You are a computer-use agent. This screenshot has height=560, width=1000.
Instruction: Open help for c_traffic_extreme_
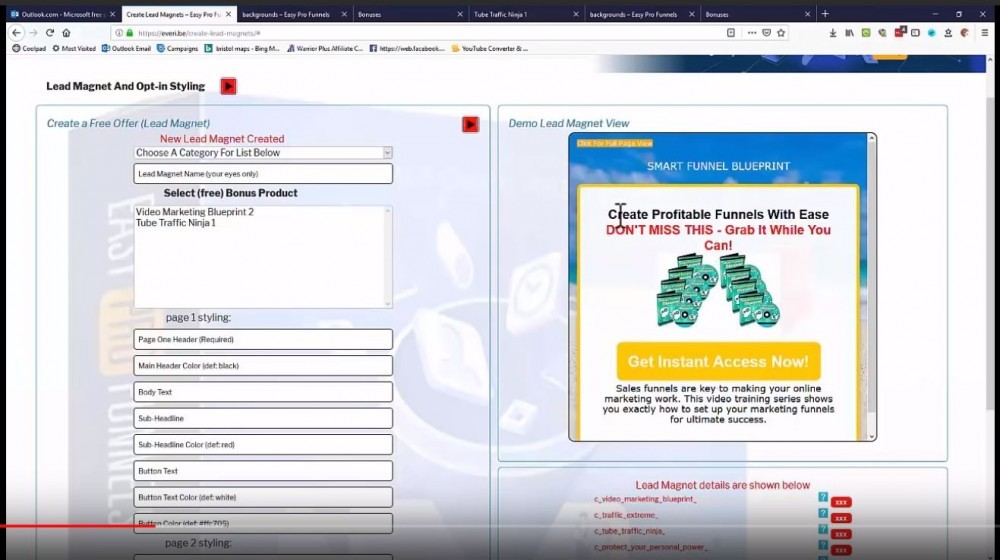click(x=823, y=513)
